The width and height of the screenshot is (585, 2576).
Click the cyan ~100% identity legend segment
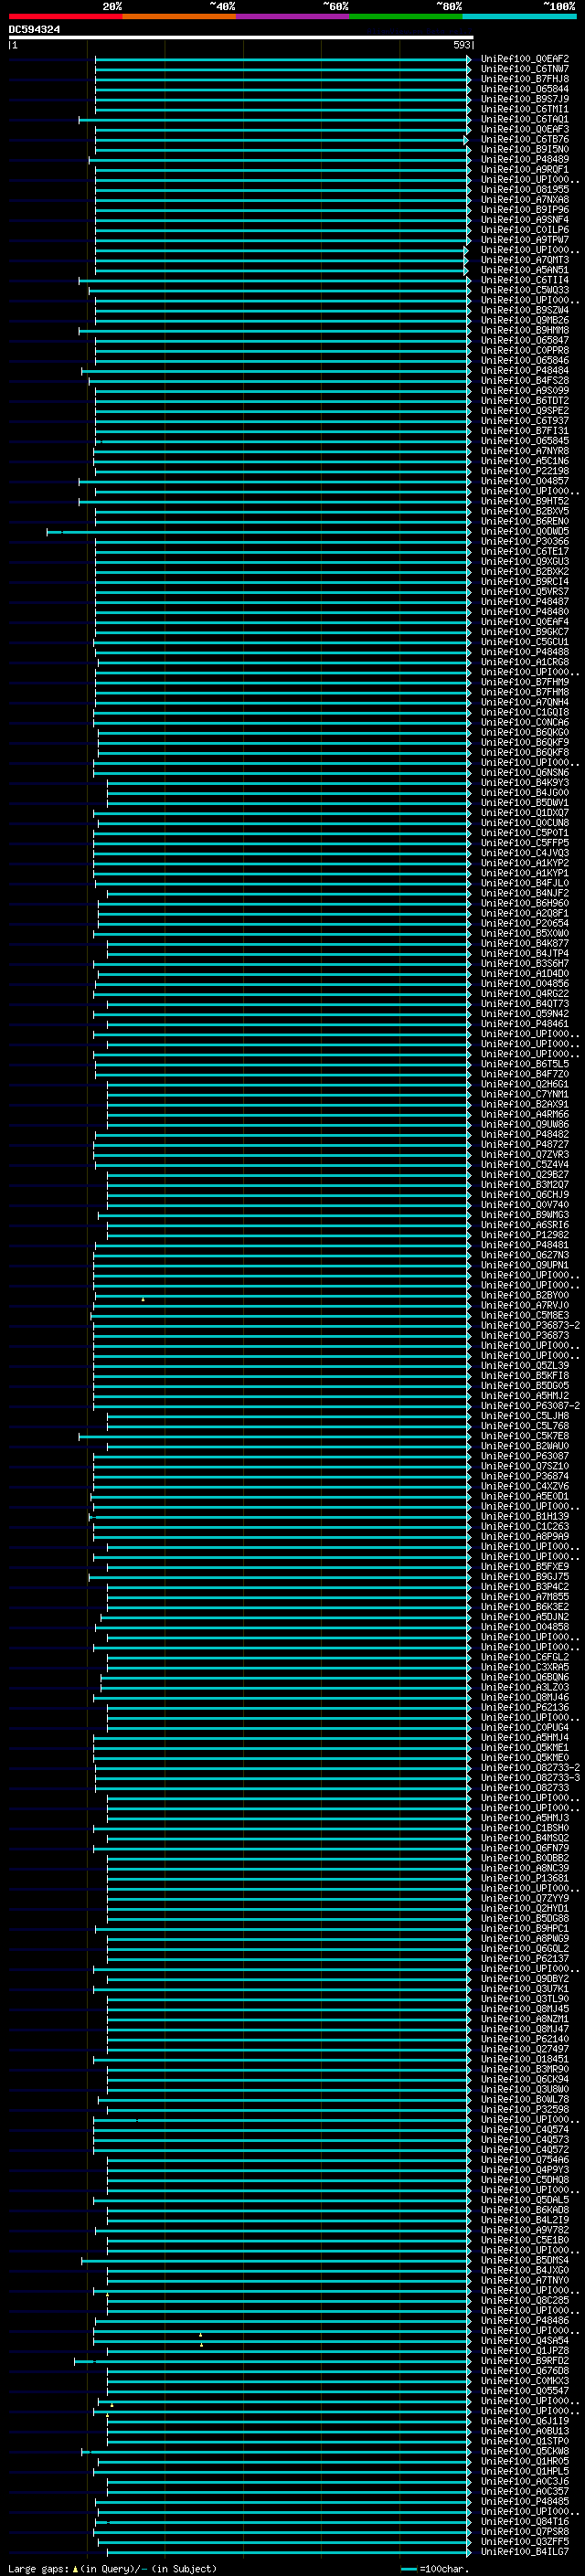click(520, 16)
